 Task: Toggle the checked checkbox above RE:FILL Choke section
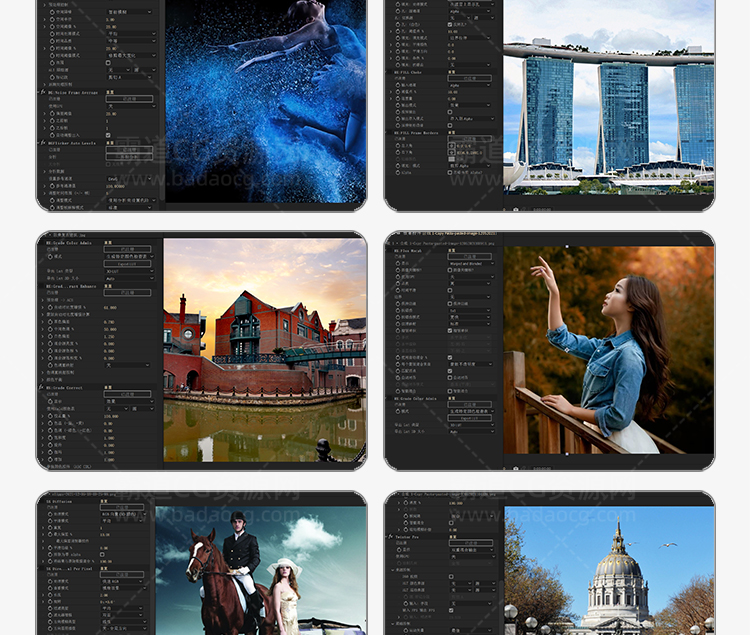click(450, 24)
